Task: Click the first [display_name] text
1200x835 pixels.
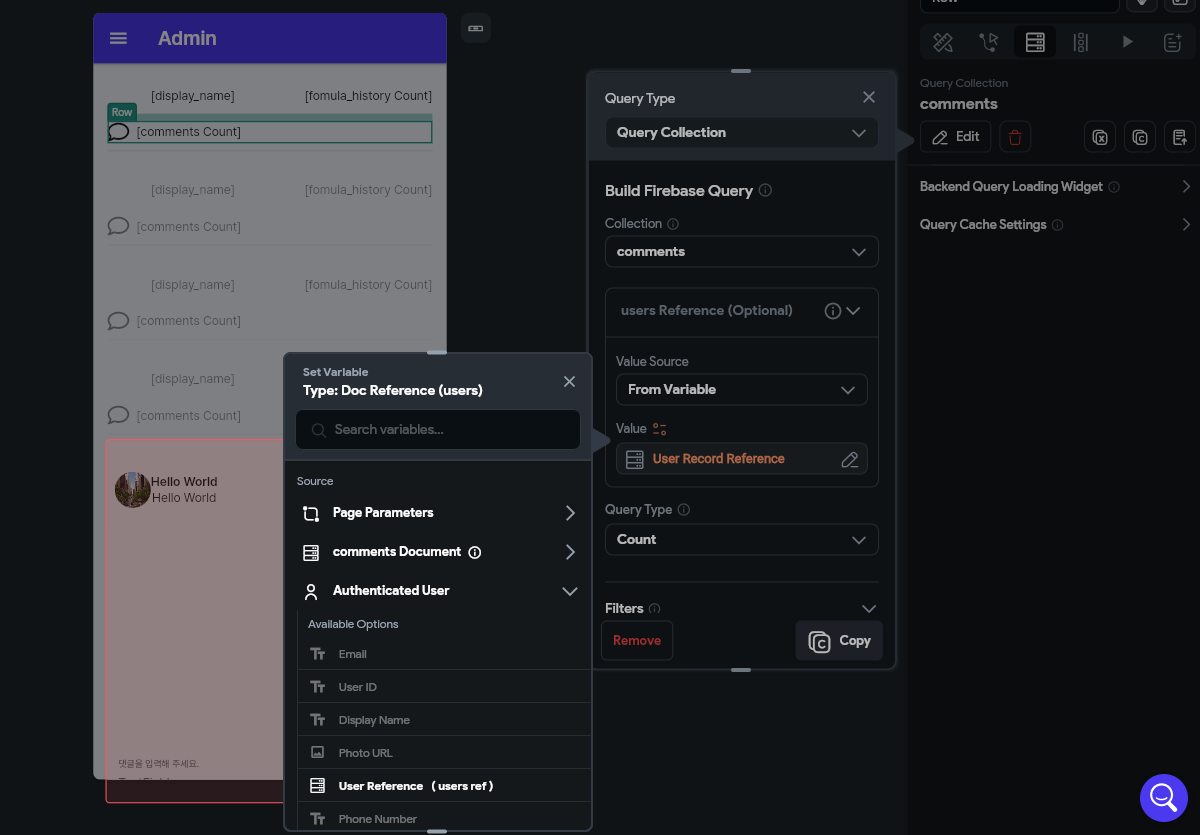Action: (193, 96)
